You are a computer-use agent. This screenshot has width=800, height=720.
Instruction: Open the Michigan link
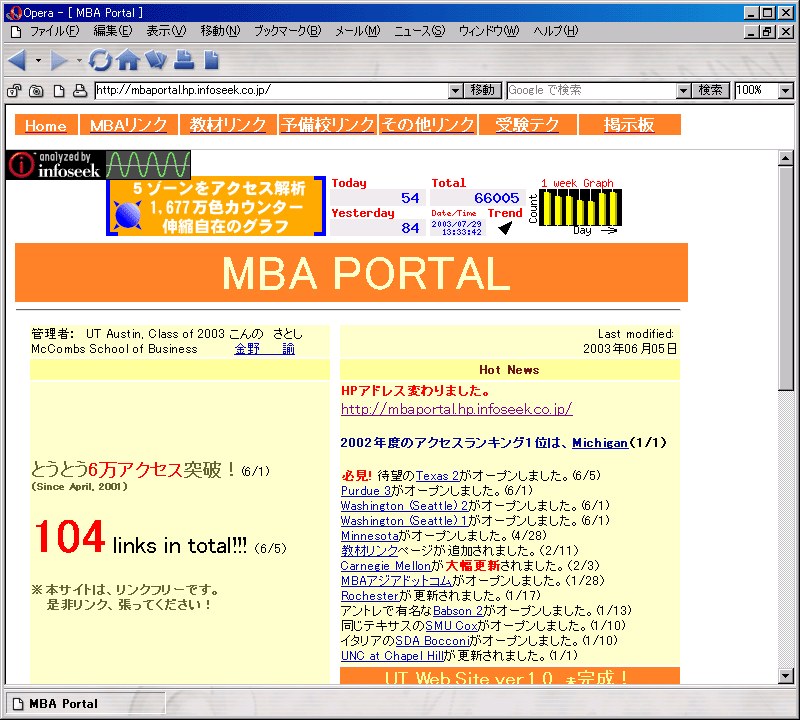[x=600, y=443]
